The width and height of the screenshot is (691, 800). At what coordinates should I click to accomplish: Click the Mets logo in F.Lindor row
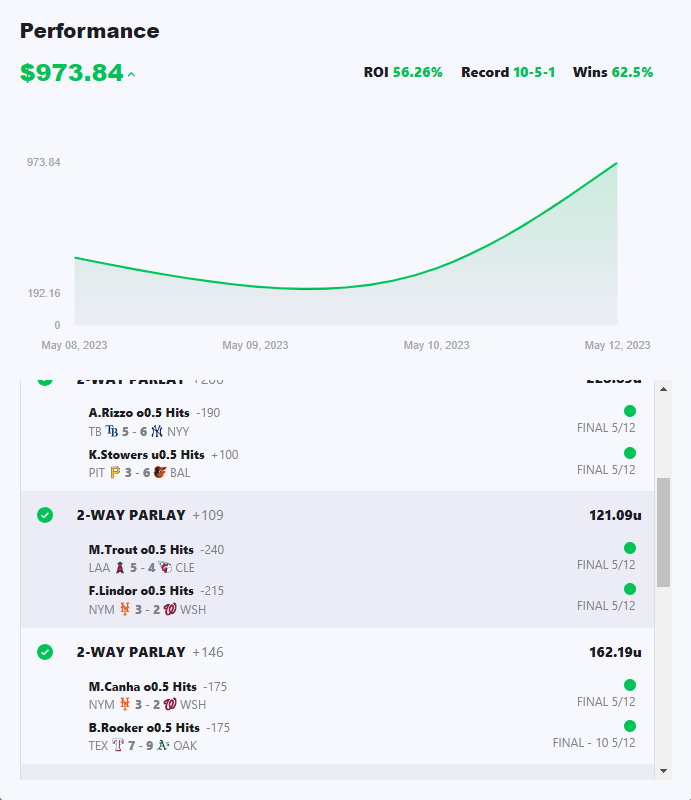tap(125, 609)
